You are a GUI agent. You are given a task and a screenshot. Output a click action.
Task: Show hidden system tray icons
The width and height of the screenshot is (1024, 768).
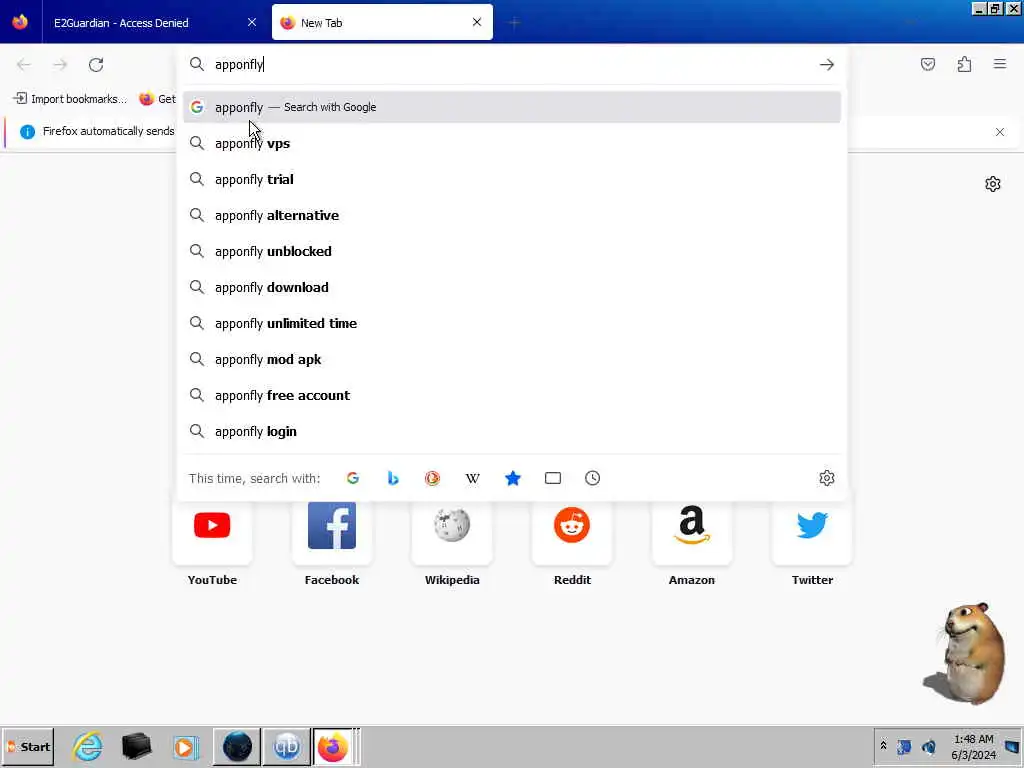pos(883,745)
